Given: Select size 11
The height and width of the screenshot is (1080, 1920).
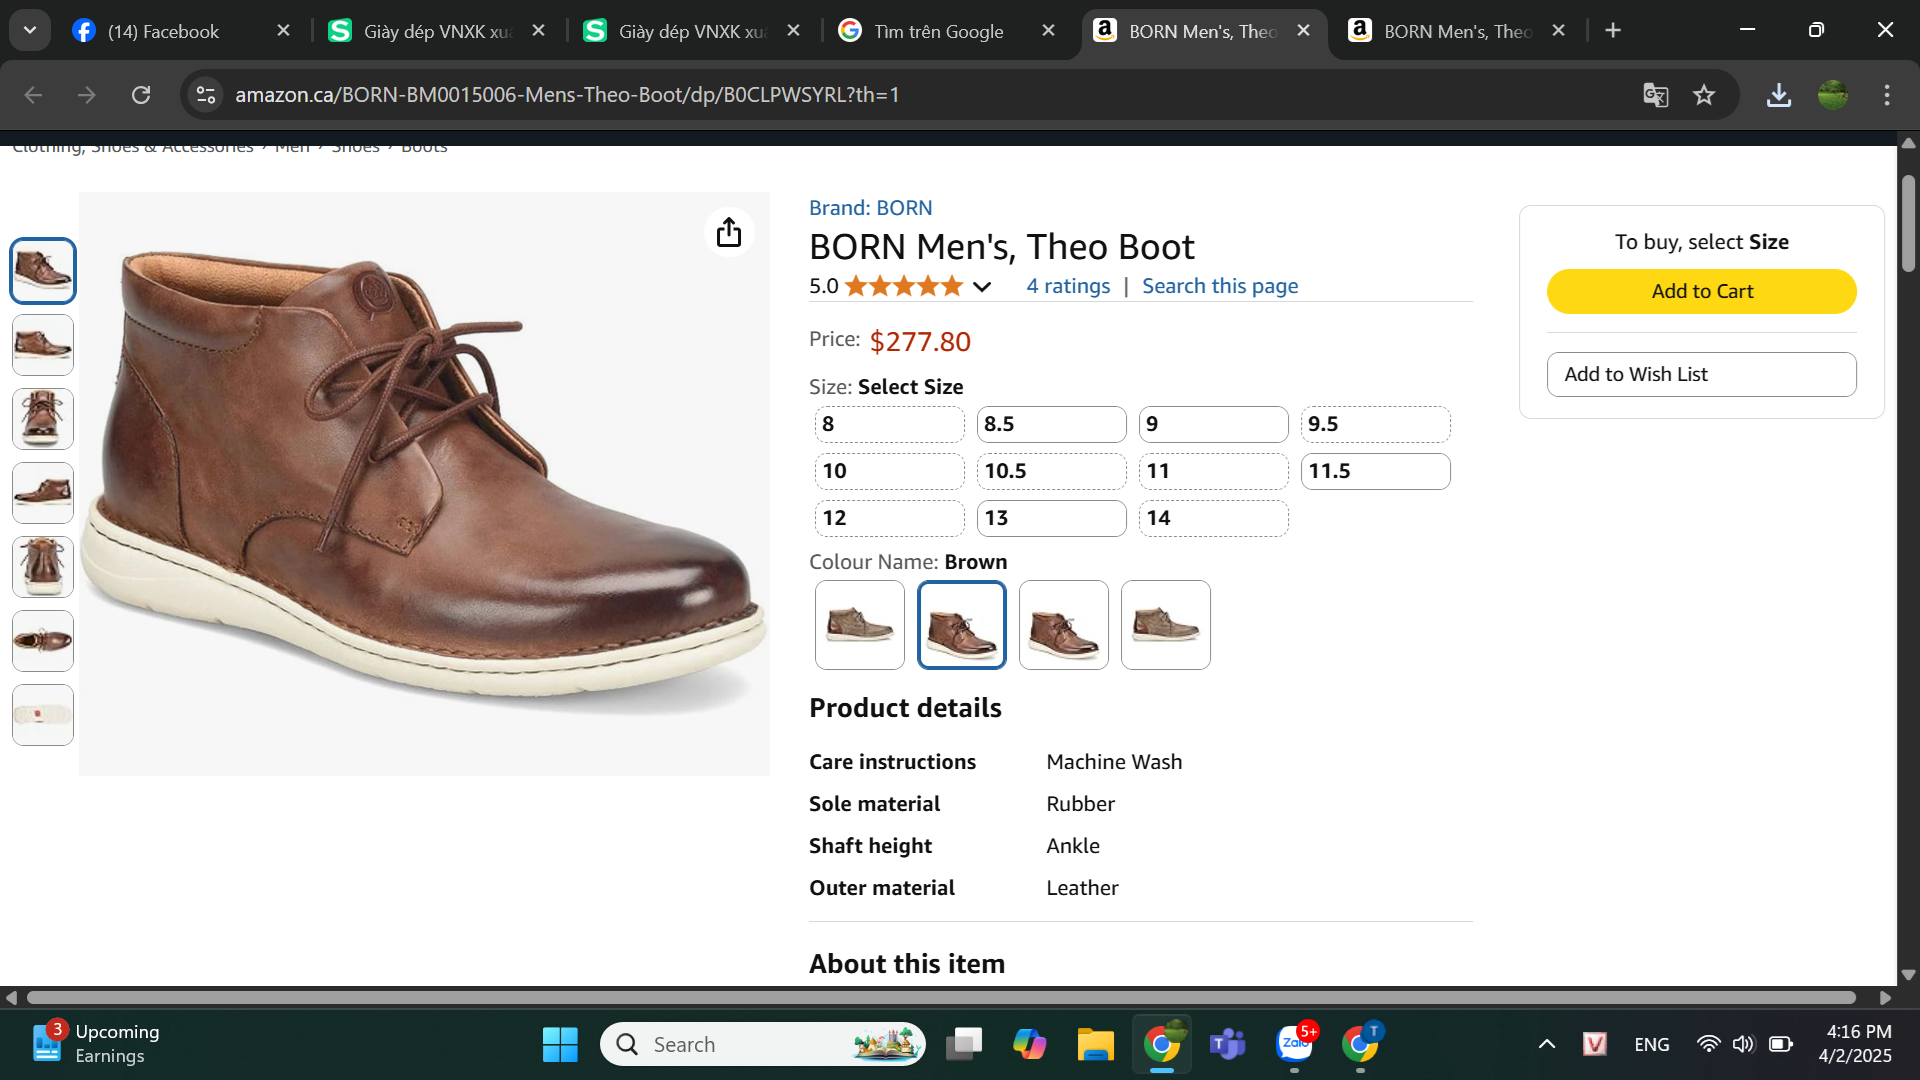Looking at the screenshot, I should pyautogui.click(x=1213, y=471).
